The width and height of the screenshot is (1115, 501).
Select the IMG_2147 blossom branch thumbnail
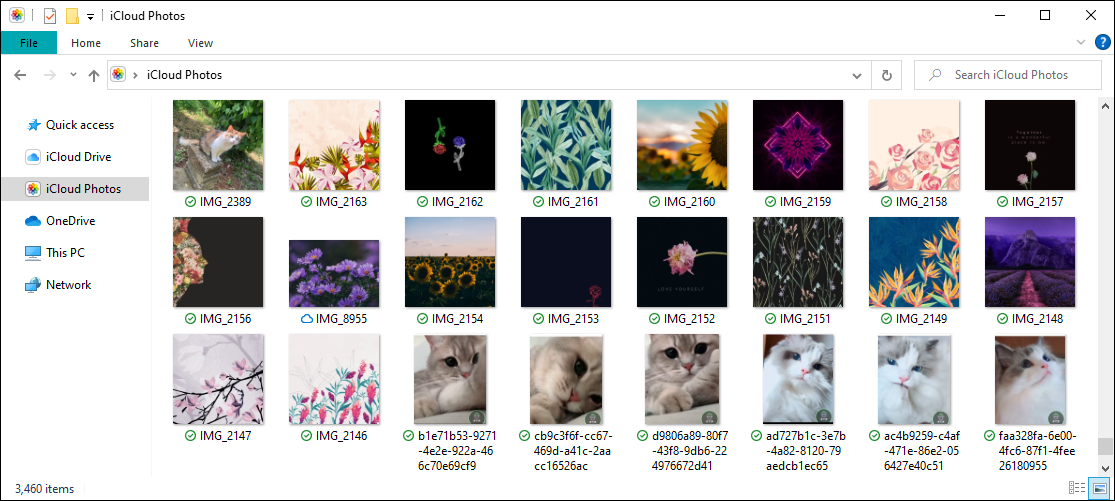(218, 379)
